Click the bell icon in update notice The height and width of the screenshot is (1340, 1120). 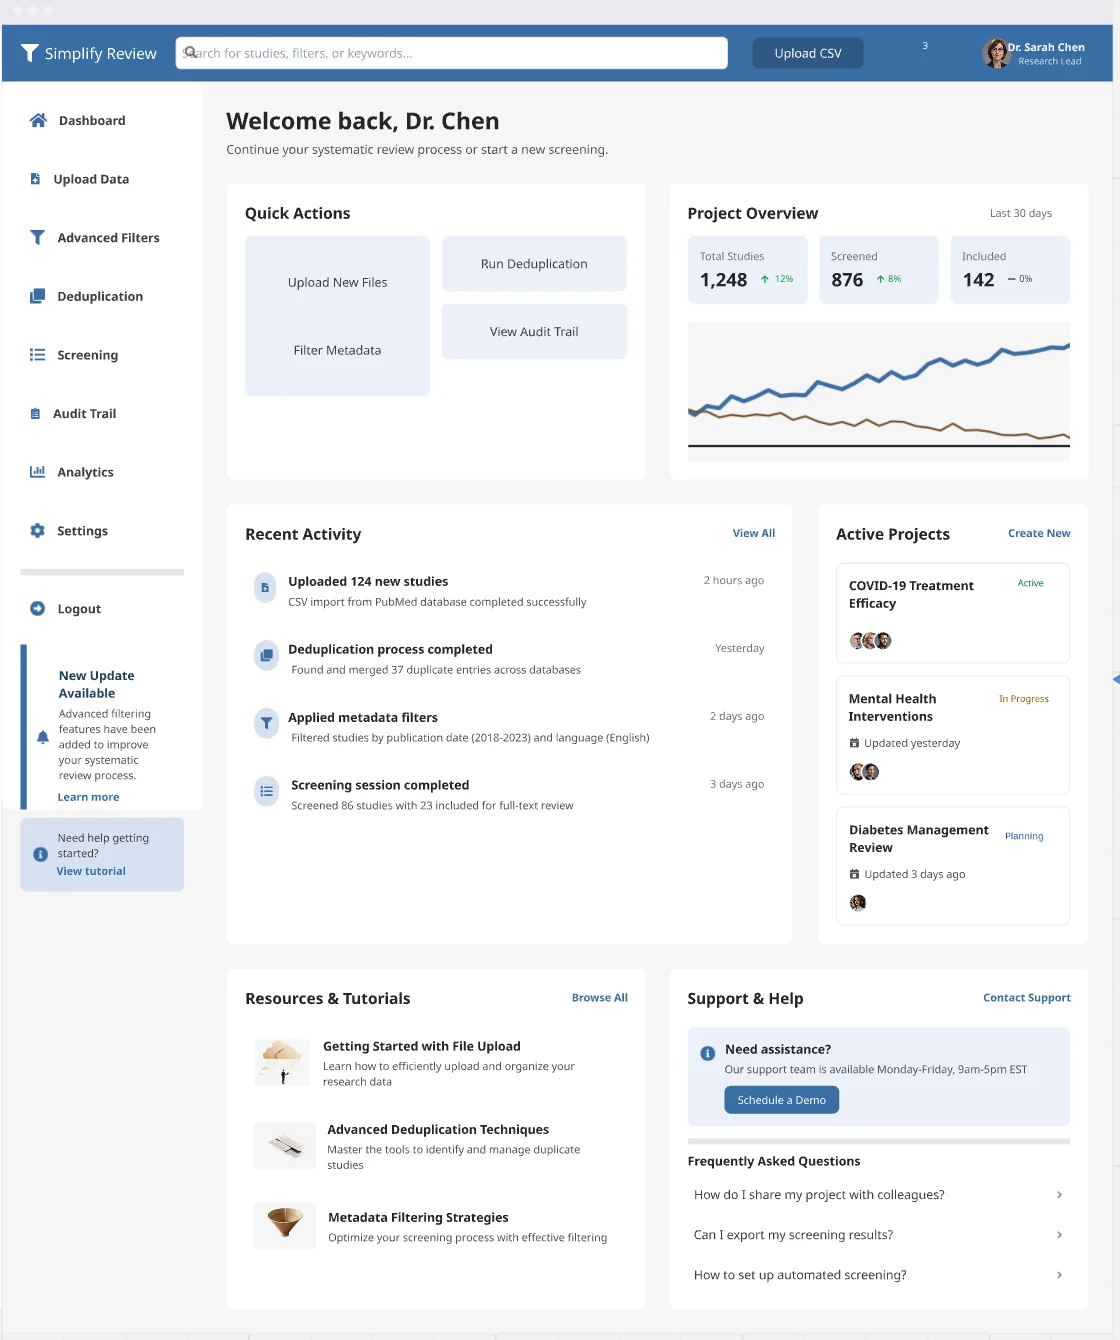coord(43,737)
